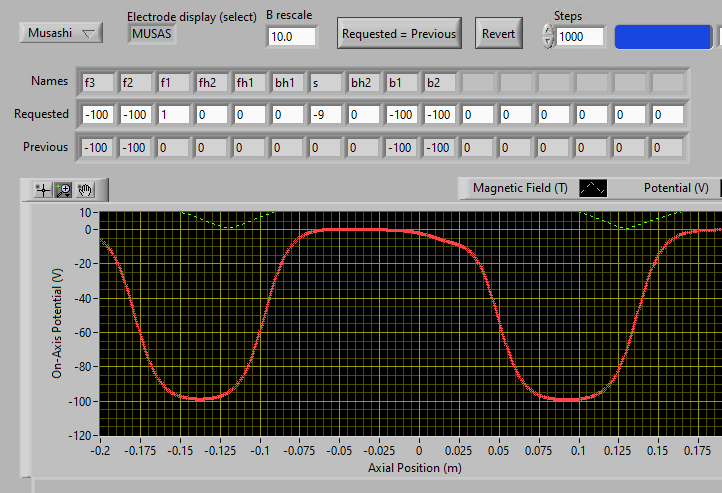Click the Requested field under the b2 name
Image resolution: width=722 pixels, height=493 pixels.
439,115
